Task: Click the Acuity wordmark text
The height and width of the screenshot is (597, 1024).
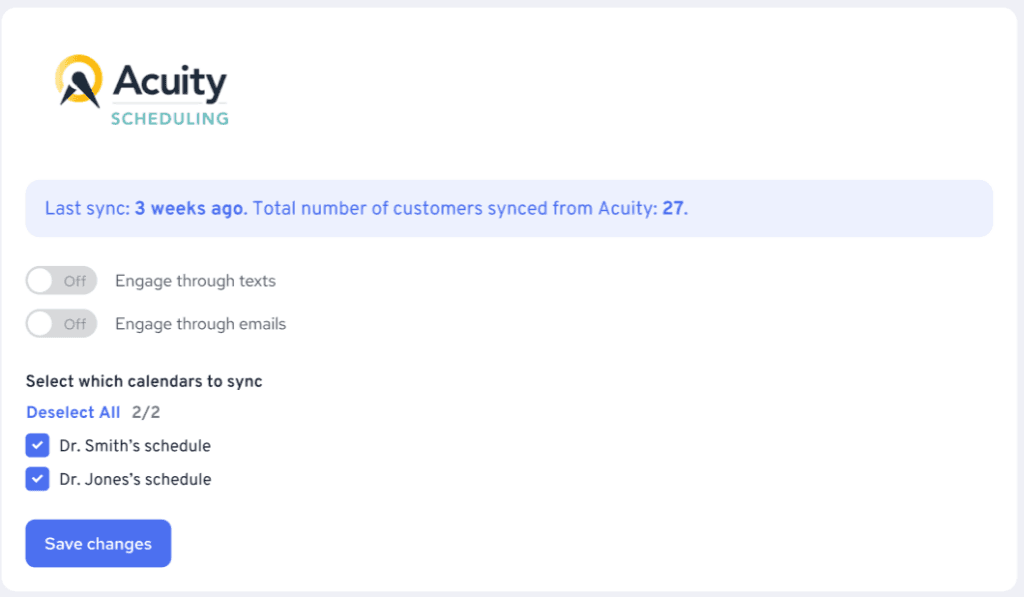Action: (170, 82)
